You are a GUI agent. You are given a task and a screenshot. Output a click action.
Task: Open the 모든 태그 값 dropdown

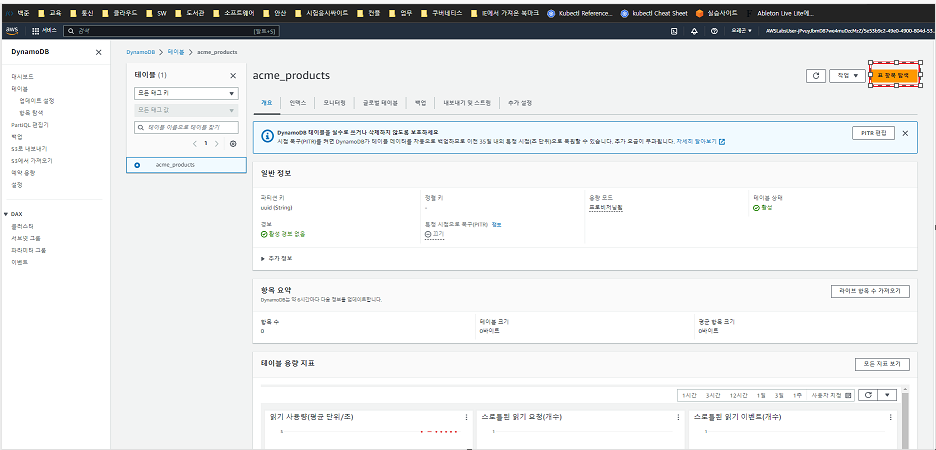point(186,110)
